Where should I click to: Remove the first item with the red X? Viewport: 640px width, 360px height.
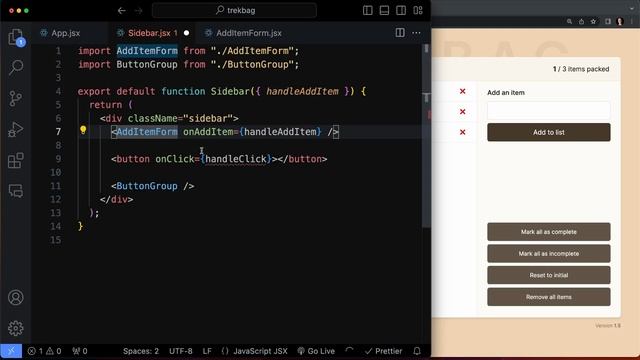(x=462, y=91)
